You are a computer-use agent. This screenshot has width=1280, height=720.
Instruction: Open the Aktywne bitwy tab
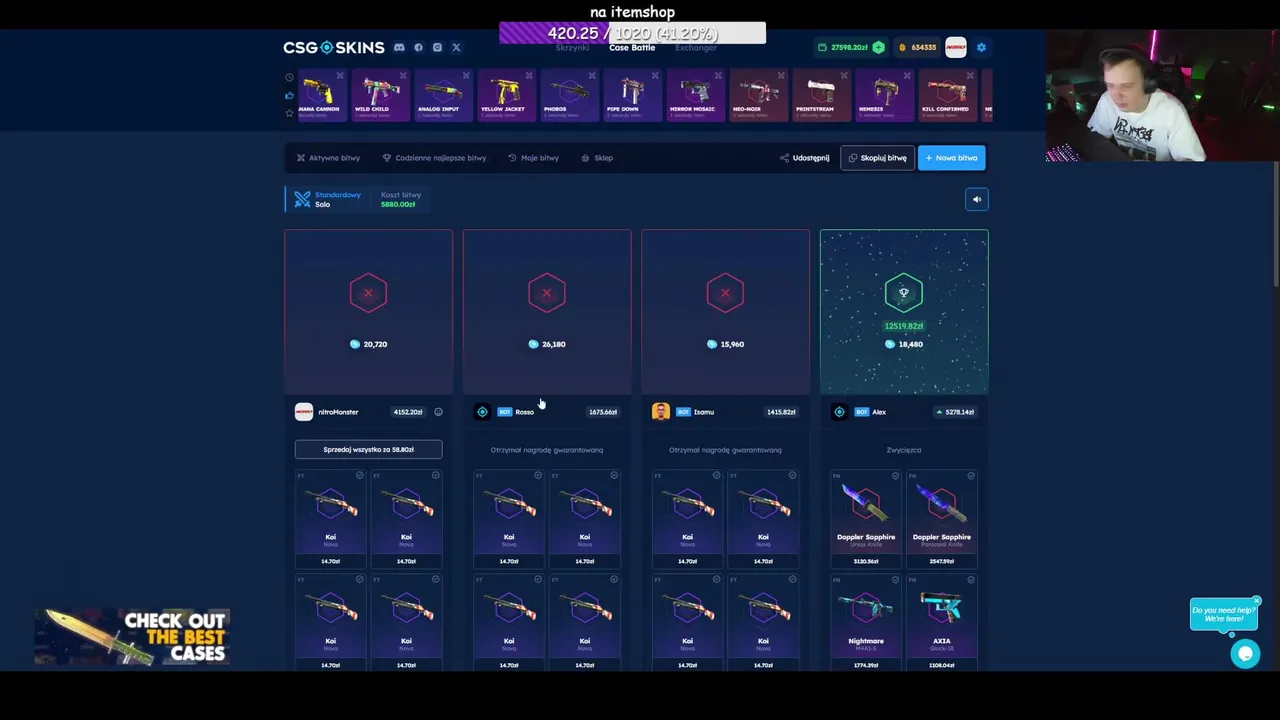click(328, 158)
